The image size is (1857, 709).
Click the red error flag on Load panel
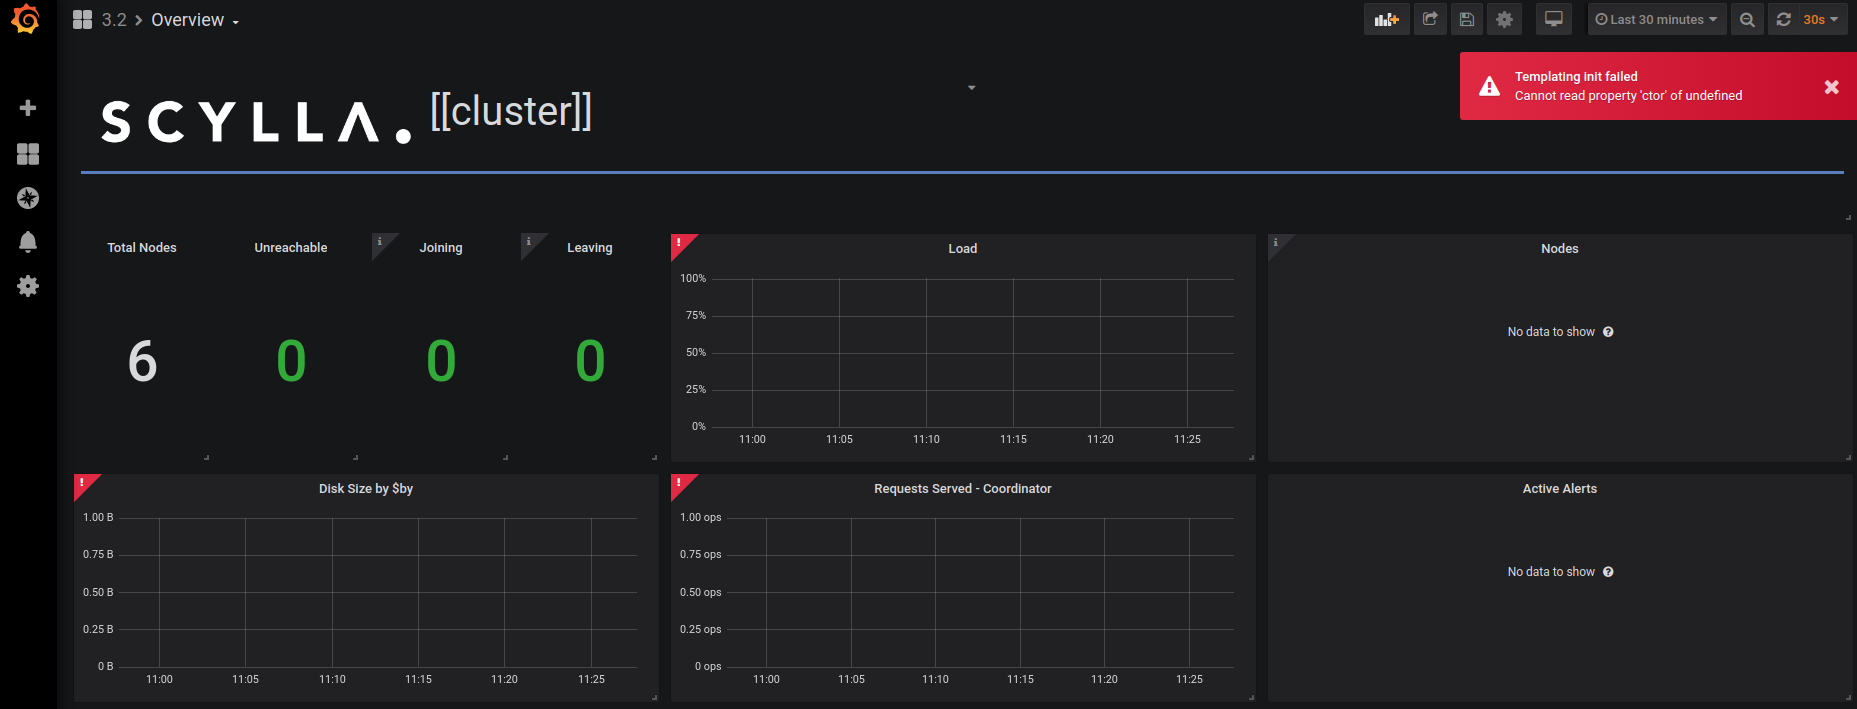coord(680,243)
